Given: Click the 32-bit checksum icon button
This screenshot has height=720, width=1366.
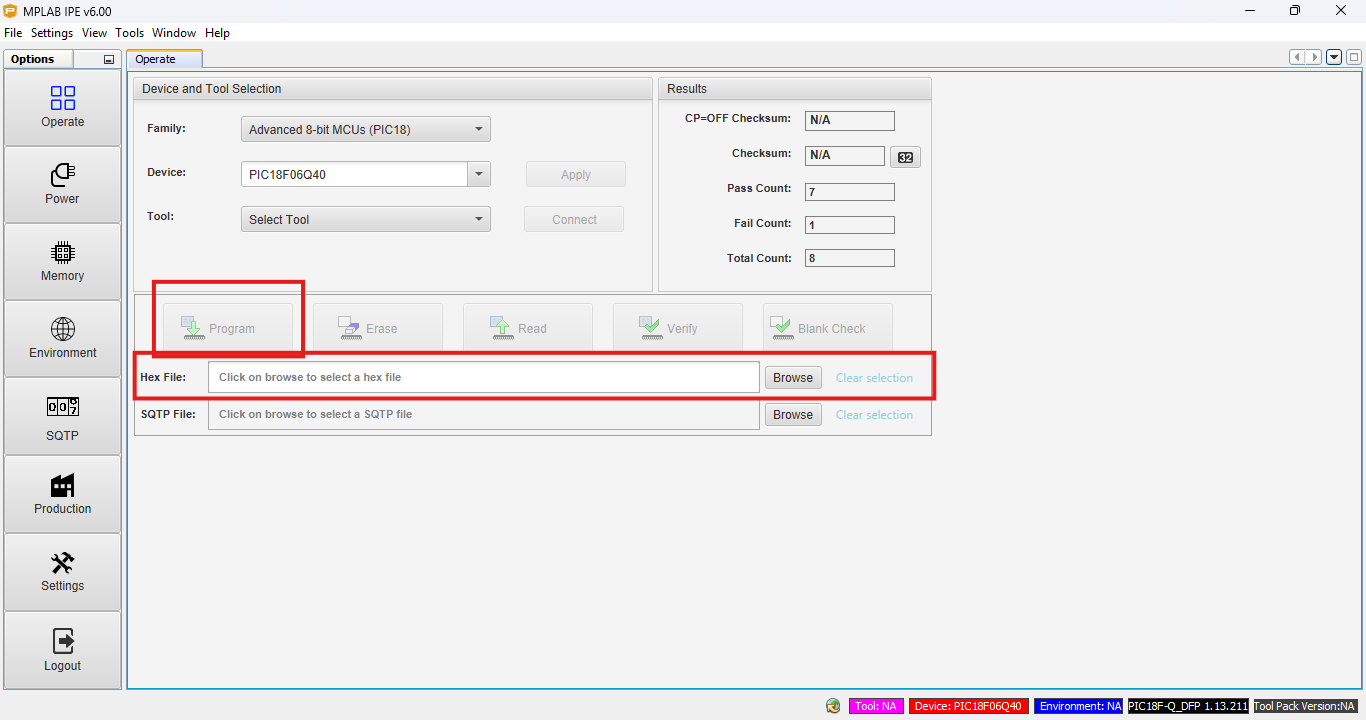Looking at the screenshot, I should 905,157.
